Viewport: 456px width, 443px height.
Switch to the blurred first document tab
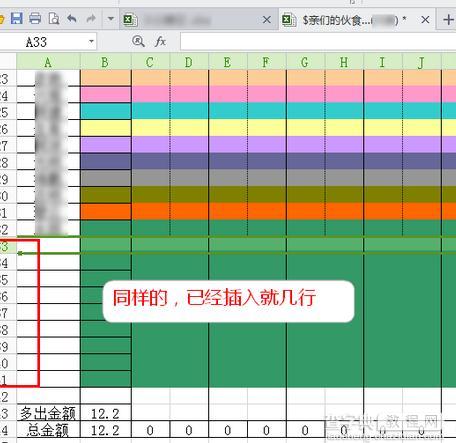[x=198, y=20]
